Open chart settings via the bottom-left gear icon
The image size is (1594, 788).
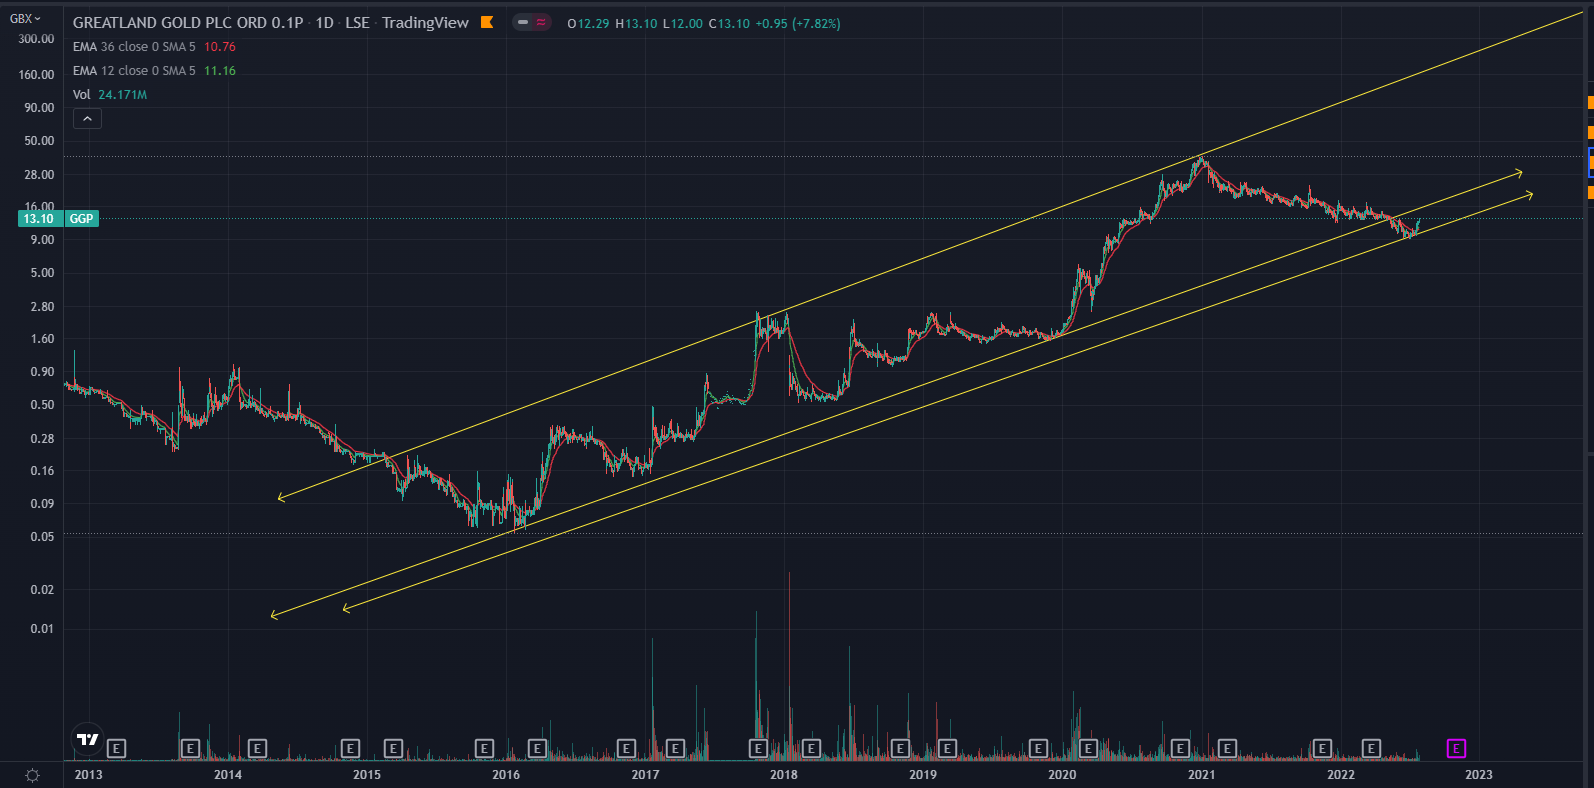(32, 775)
